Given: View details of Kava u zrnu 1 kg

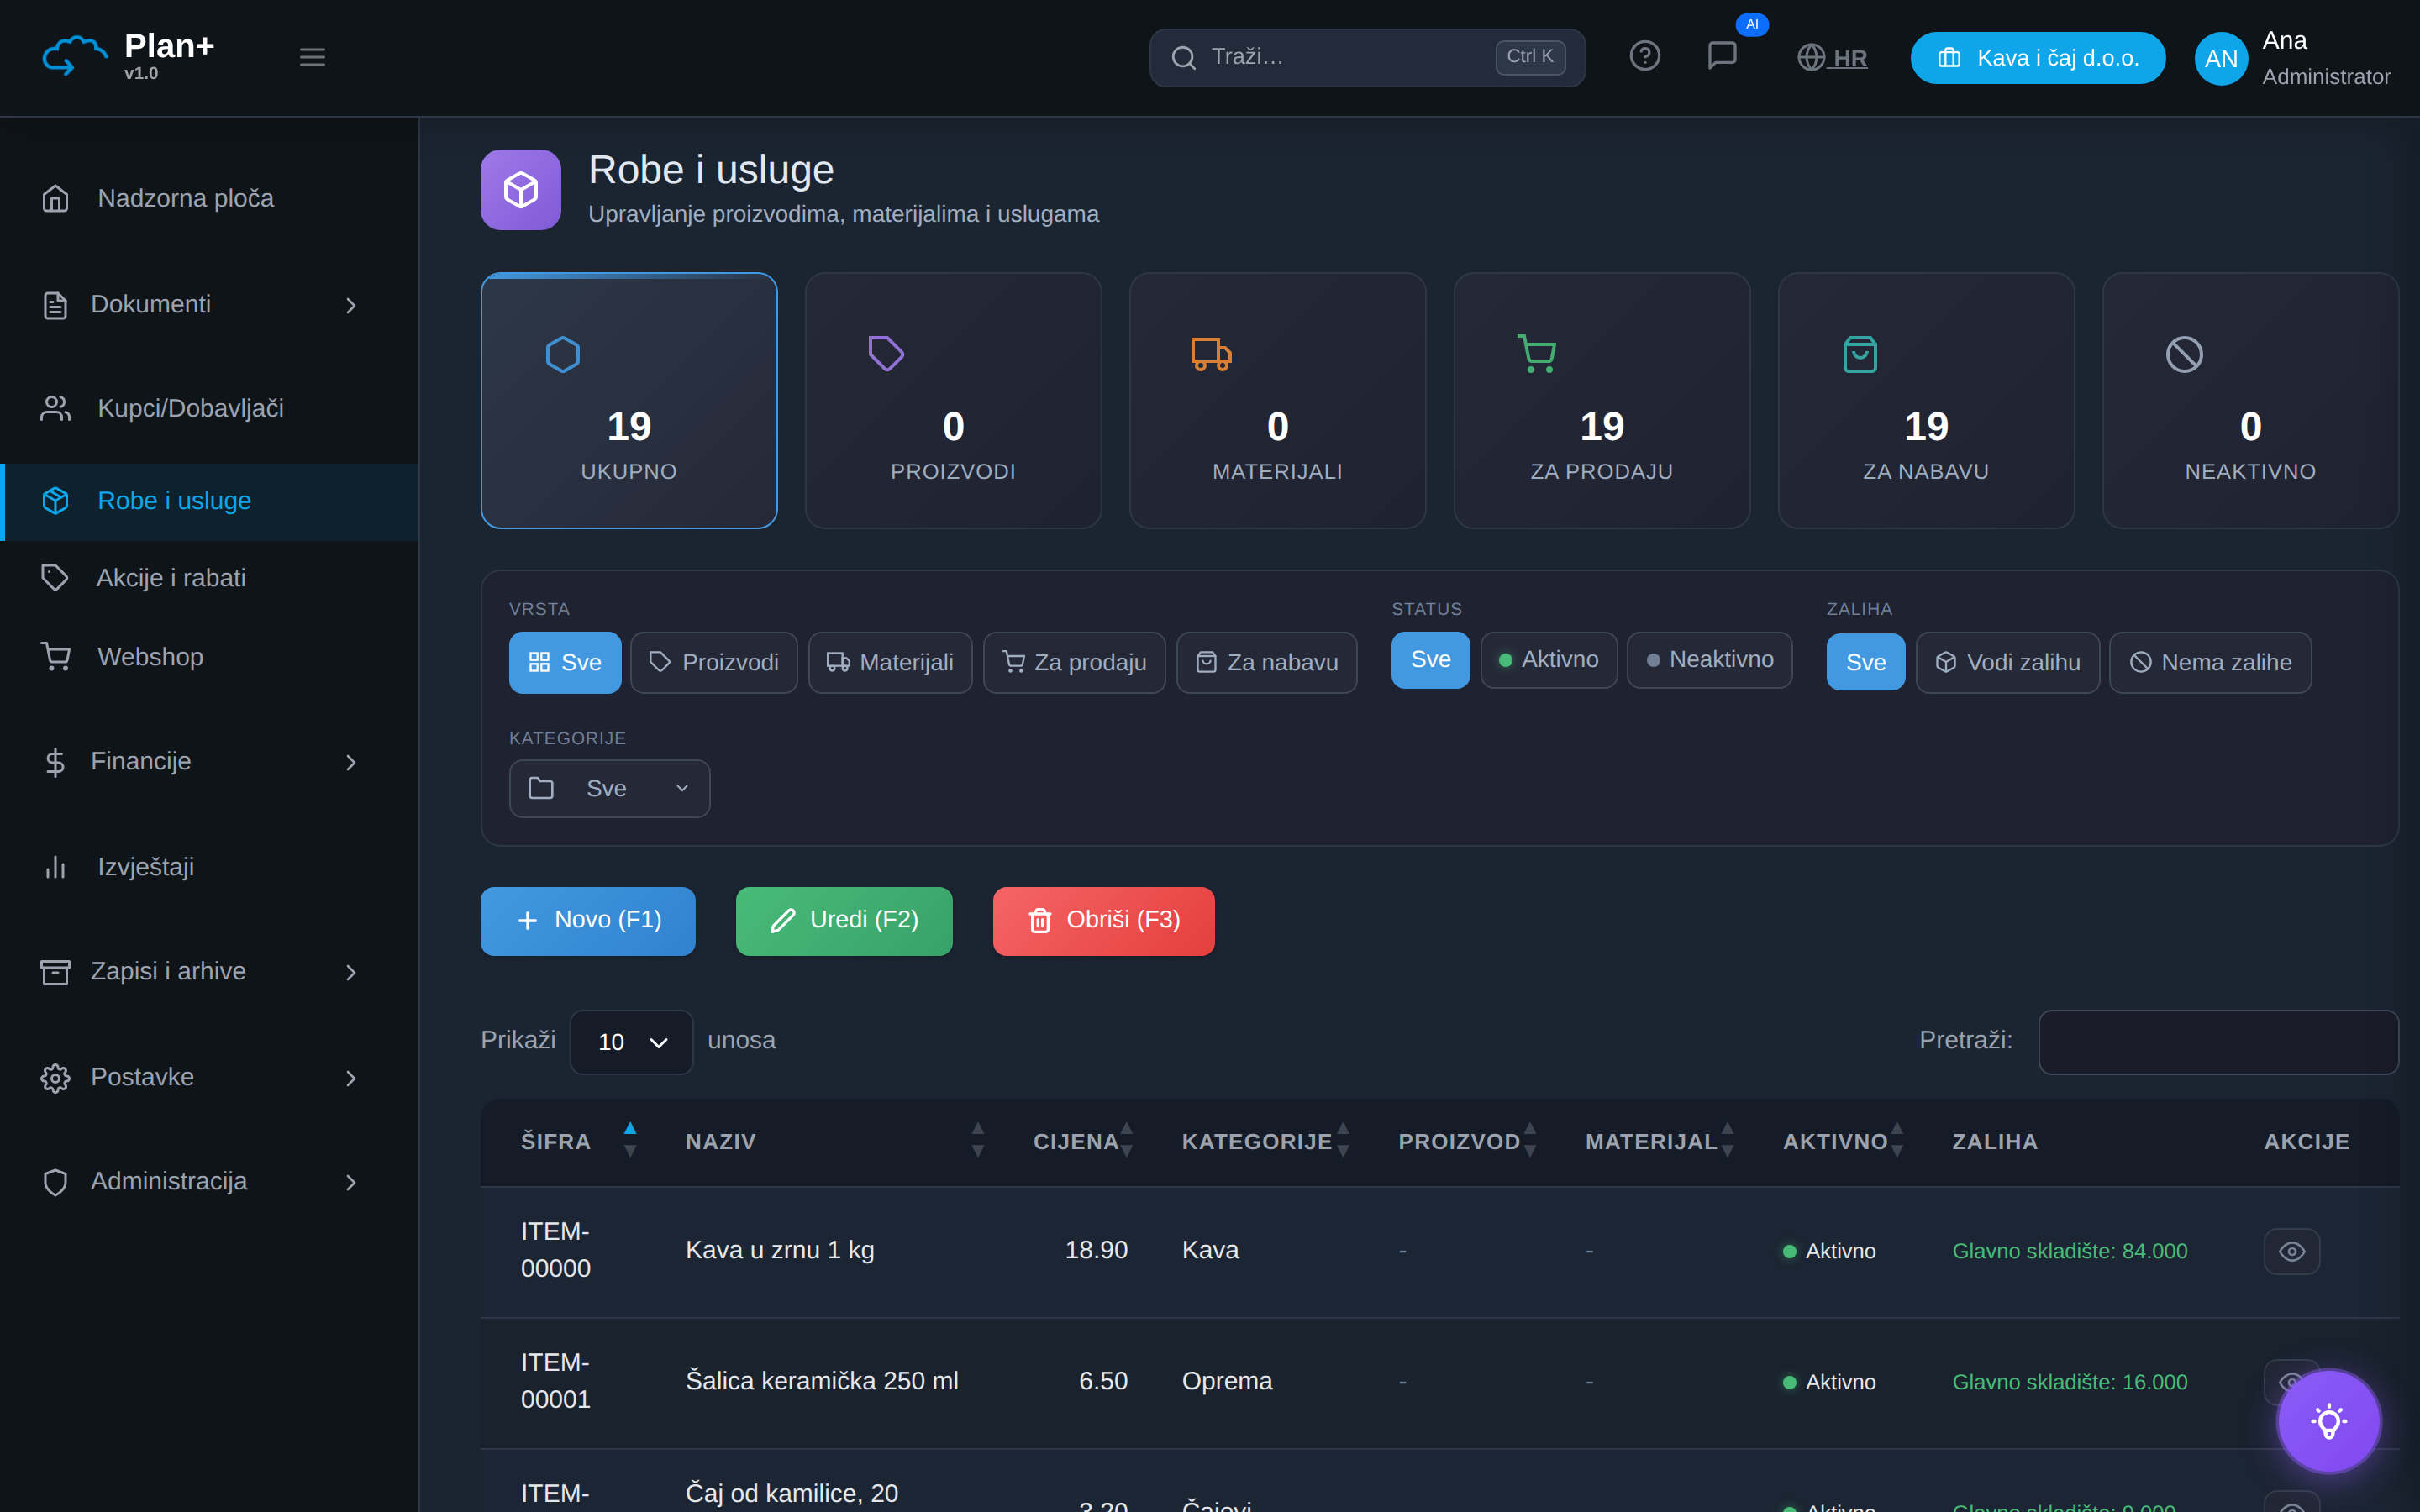Looking at the screenshot, I should (x=2291, y=1251).
